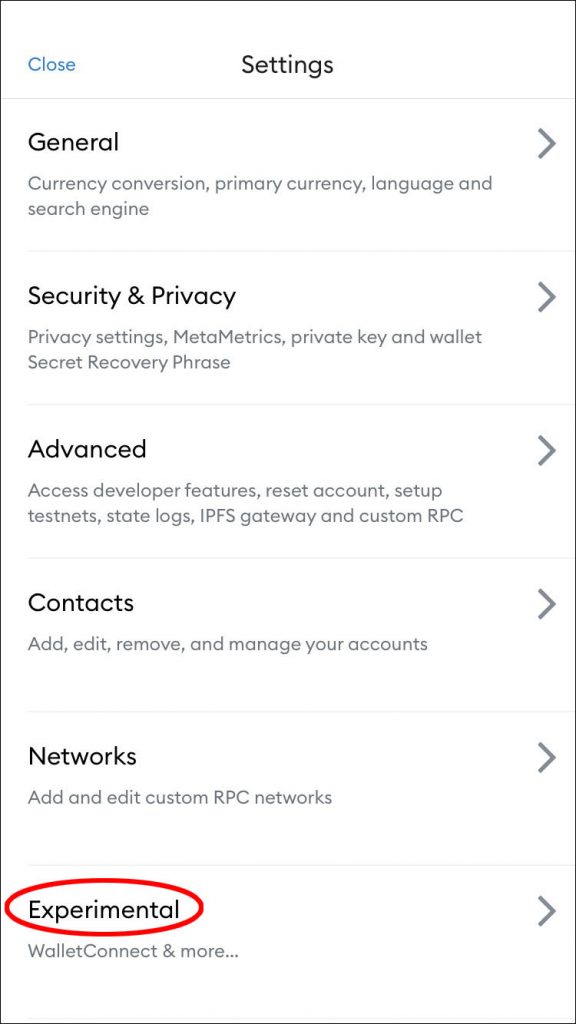Open the circled Experimental settings
Viewport: 576px width, 1024px height.
(x=104, y=910)
